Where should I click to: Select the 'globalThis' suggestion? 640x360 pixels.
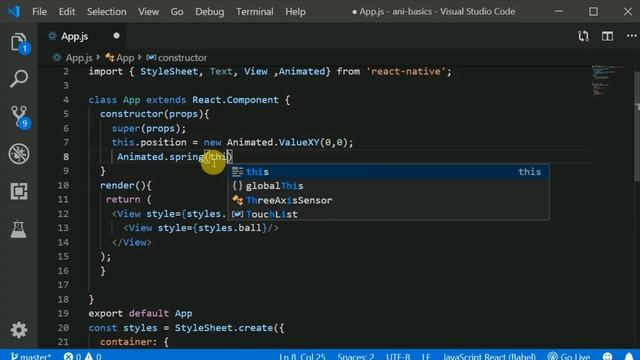pyautogui.click(x=388, y=186)
